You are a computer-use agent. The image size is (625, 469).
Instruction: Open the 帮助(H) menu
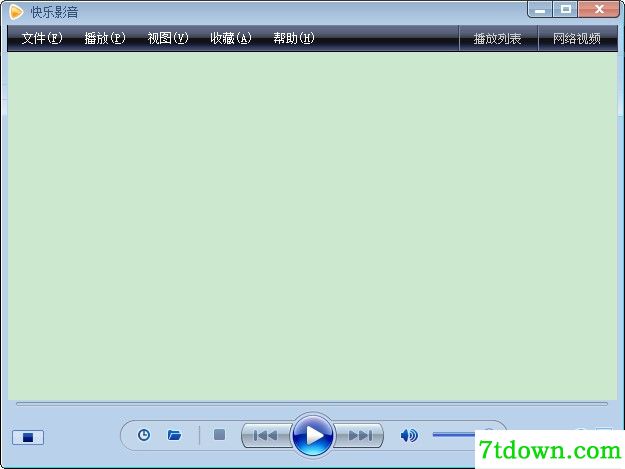[294, 38]
